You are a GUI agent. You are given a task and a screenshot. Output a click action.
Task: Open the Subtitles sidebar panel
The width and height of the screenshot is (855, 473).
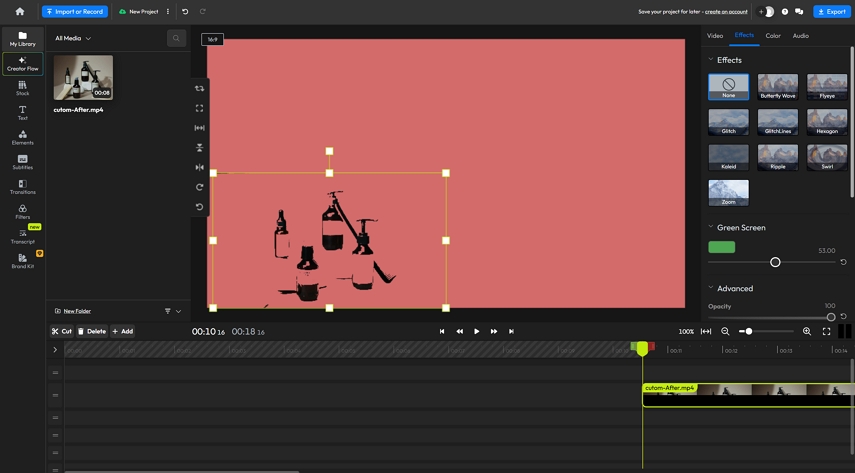pos(22,162)
